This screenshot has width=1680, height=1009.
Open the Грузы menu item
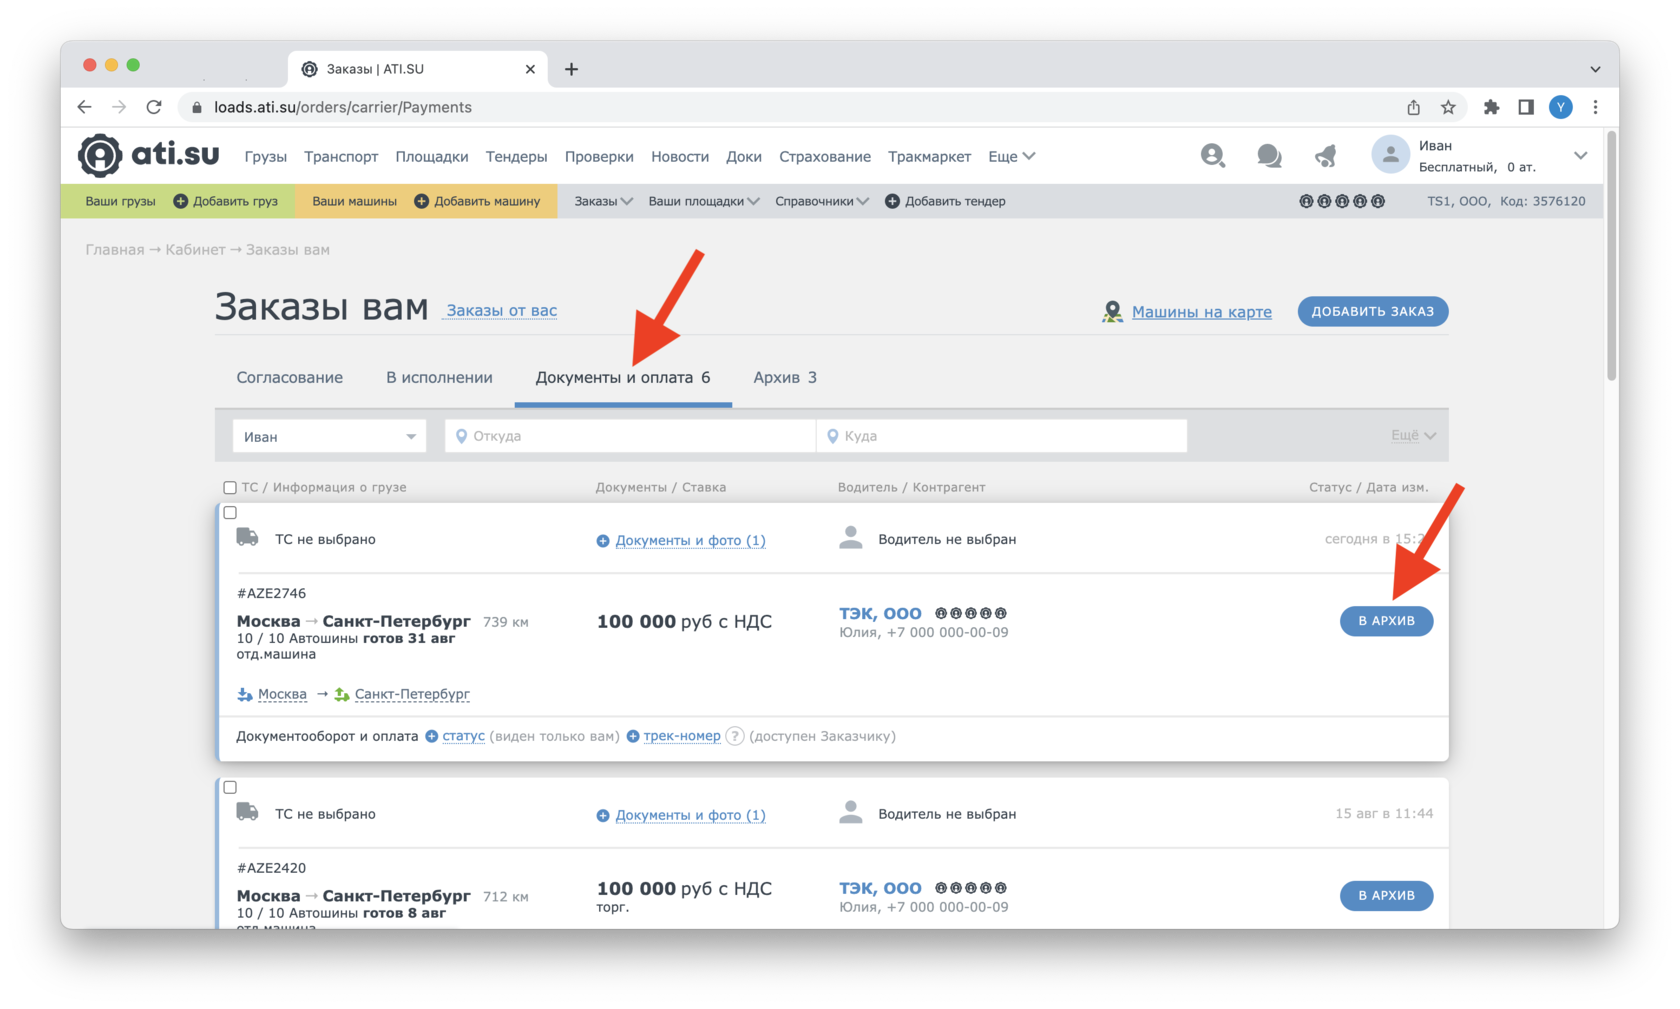pyautogui.click(x=265, y=156)
